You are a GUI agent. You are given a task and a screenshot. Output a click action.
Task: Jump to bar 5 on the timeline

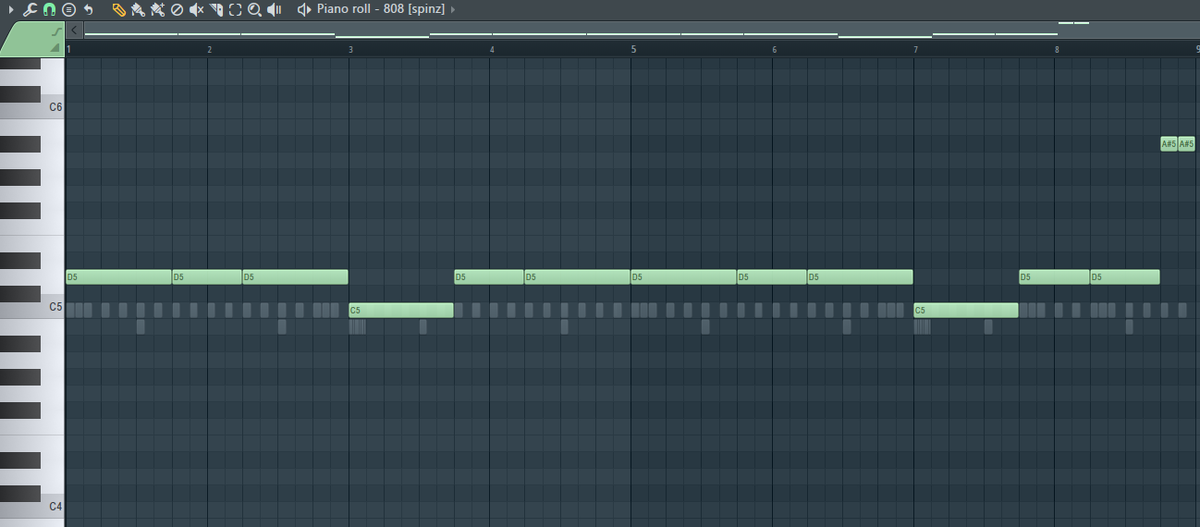pyautogui.click(x=633, y=49)
